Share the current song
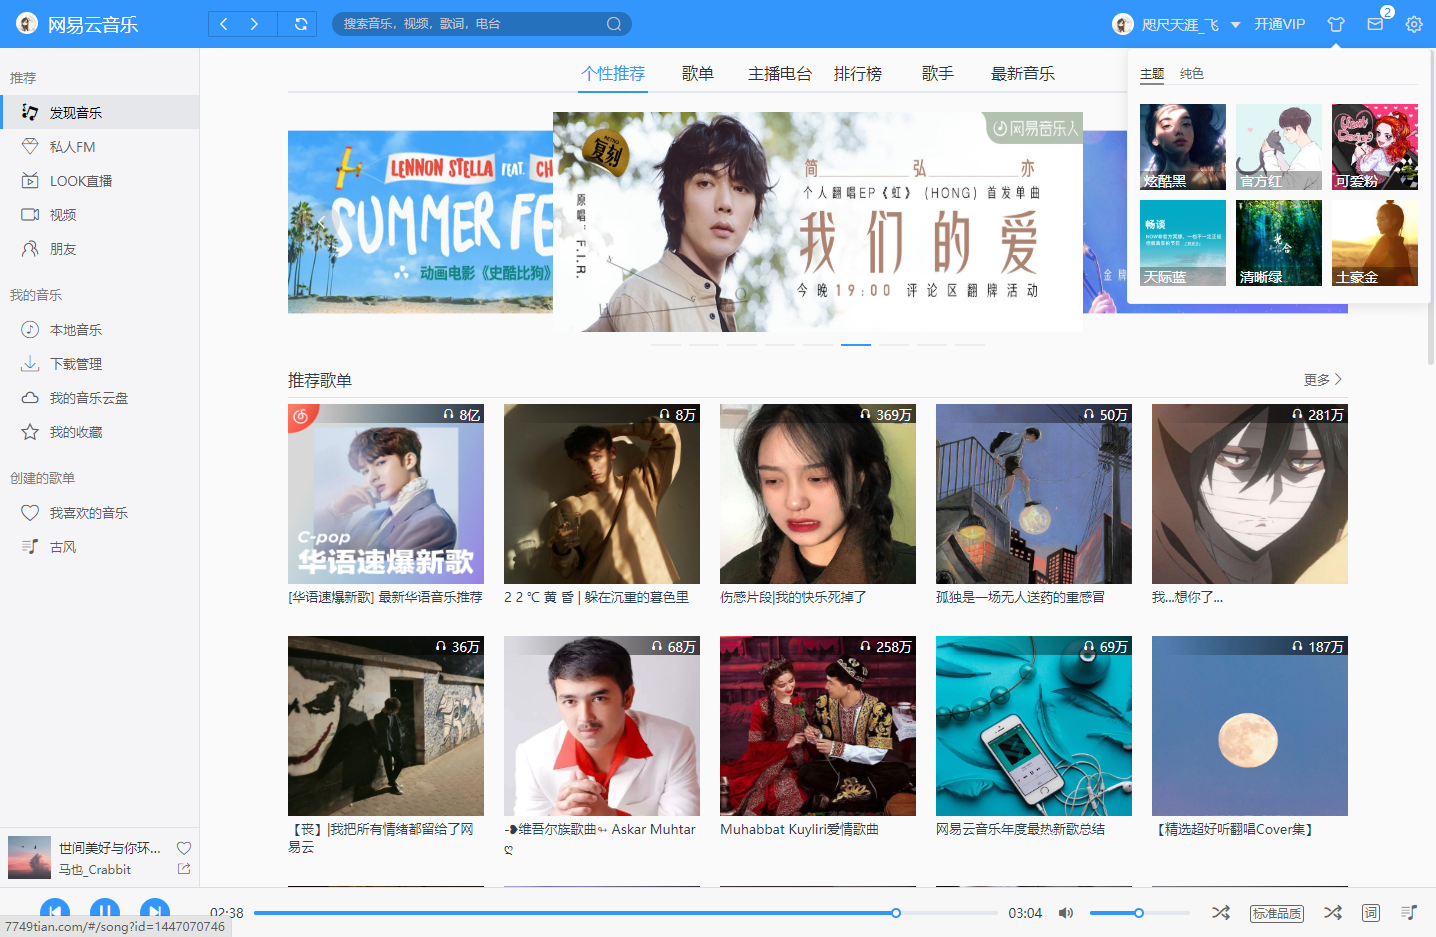This screenshot has height=937, width=1436. click(184, 869)
